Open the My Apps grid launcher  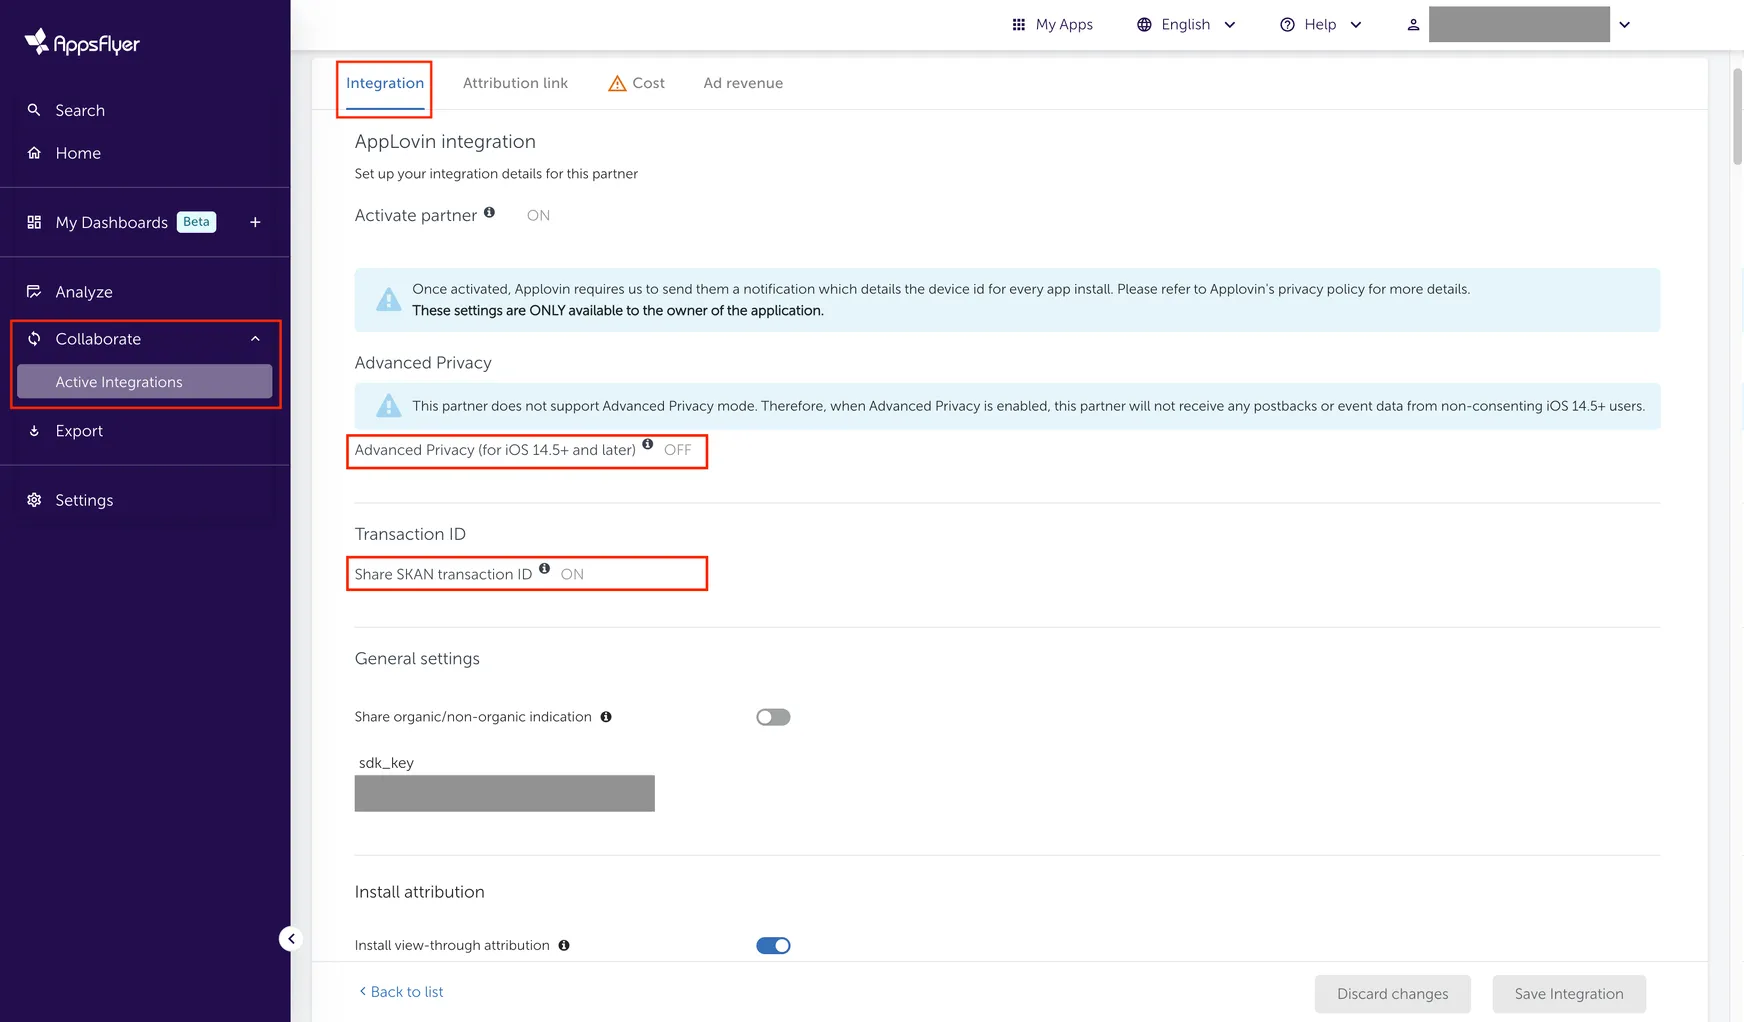1019,23
